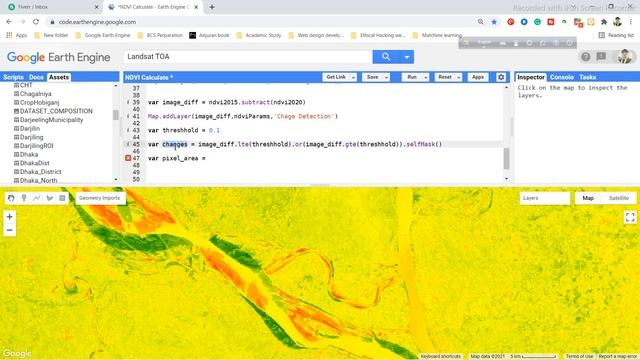Select the draw rectangle tool
This screenshot has width=640, height=360.
pos(62,198)
